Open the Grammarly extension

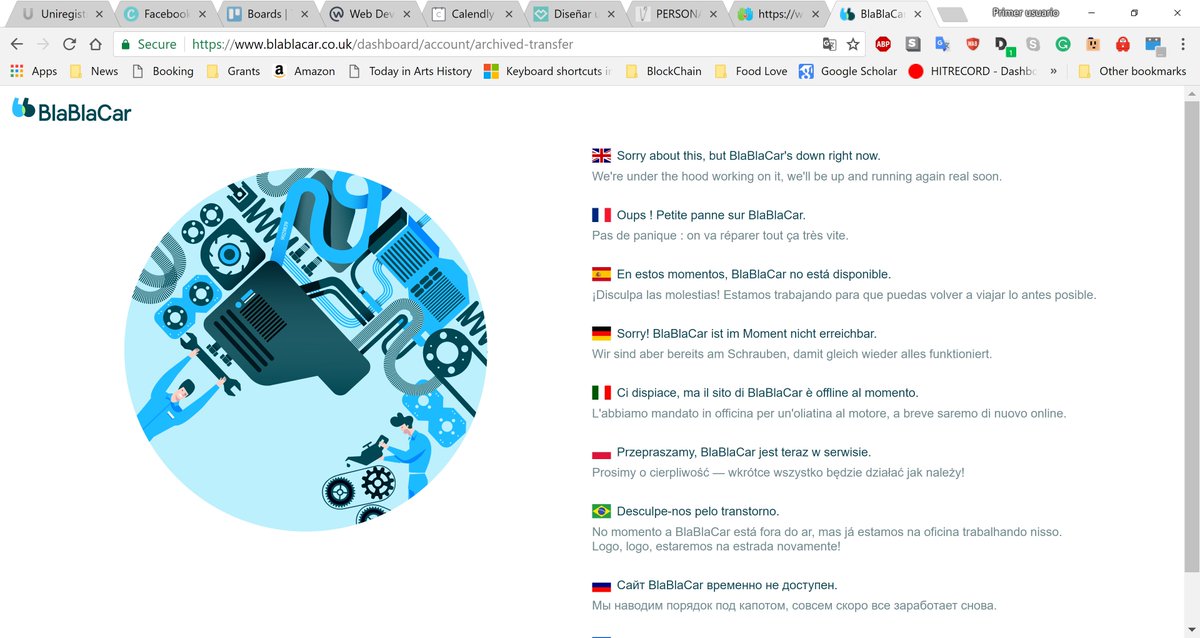coord(1062,44)
